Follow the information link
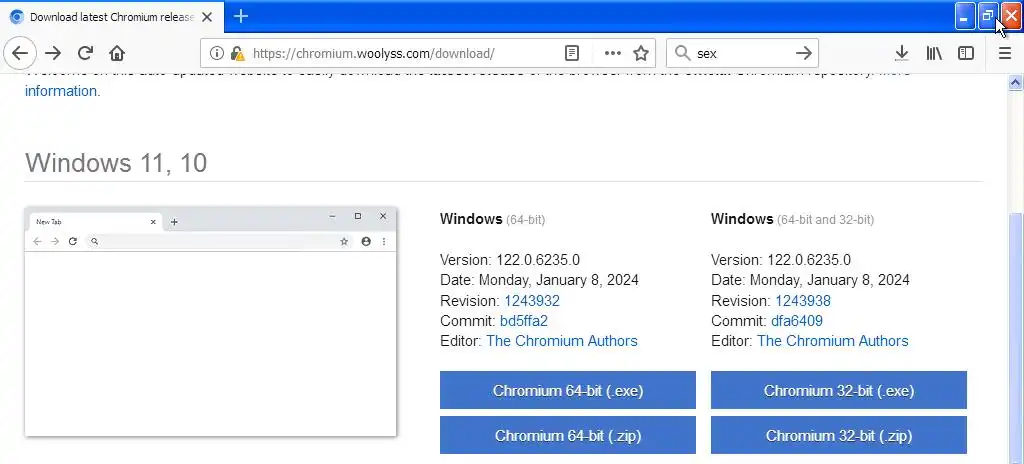This screenshot has width=1024, height=464. pyautogui.click(x=63, y=91)
